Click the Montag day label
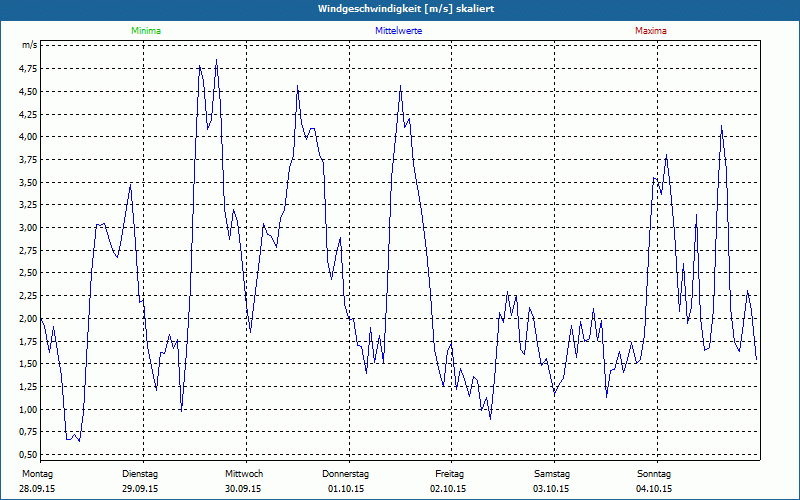800x500 pixels. click(x=37, y=474)
